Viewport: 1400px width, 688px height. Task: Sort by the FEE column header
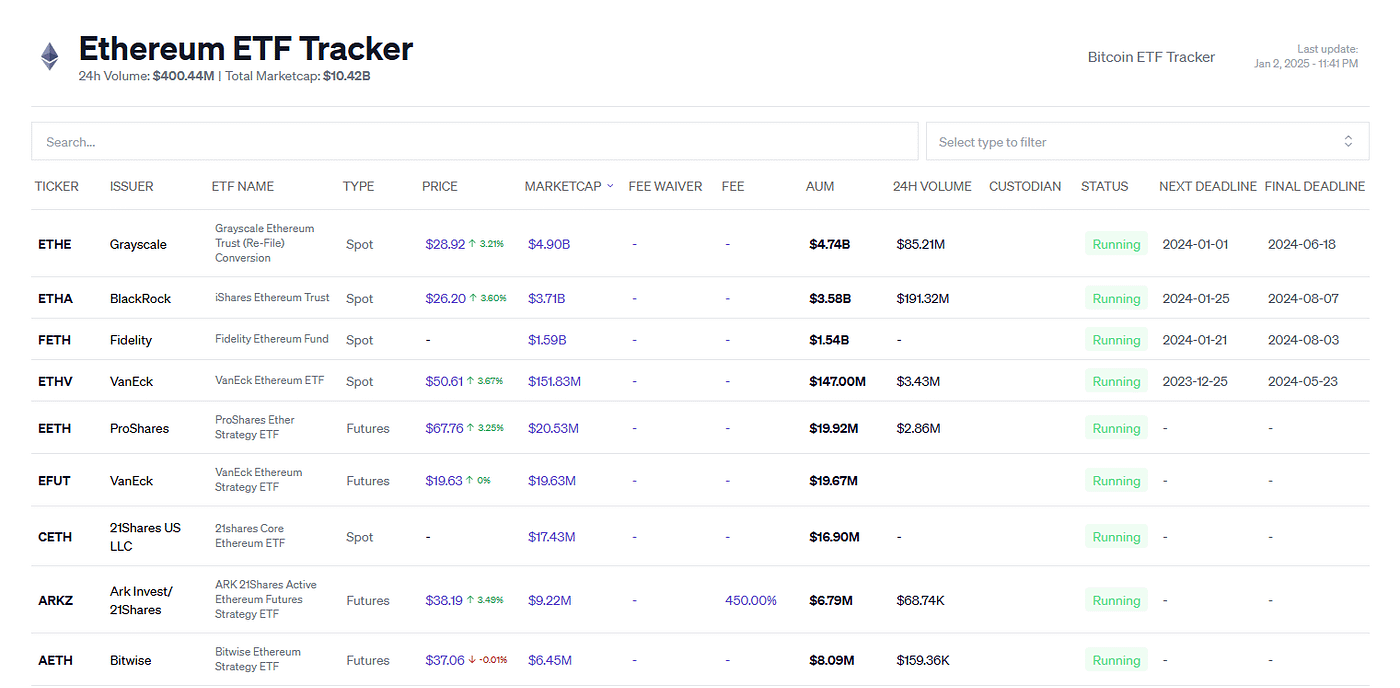coord(733,186)
